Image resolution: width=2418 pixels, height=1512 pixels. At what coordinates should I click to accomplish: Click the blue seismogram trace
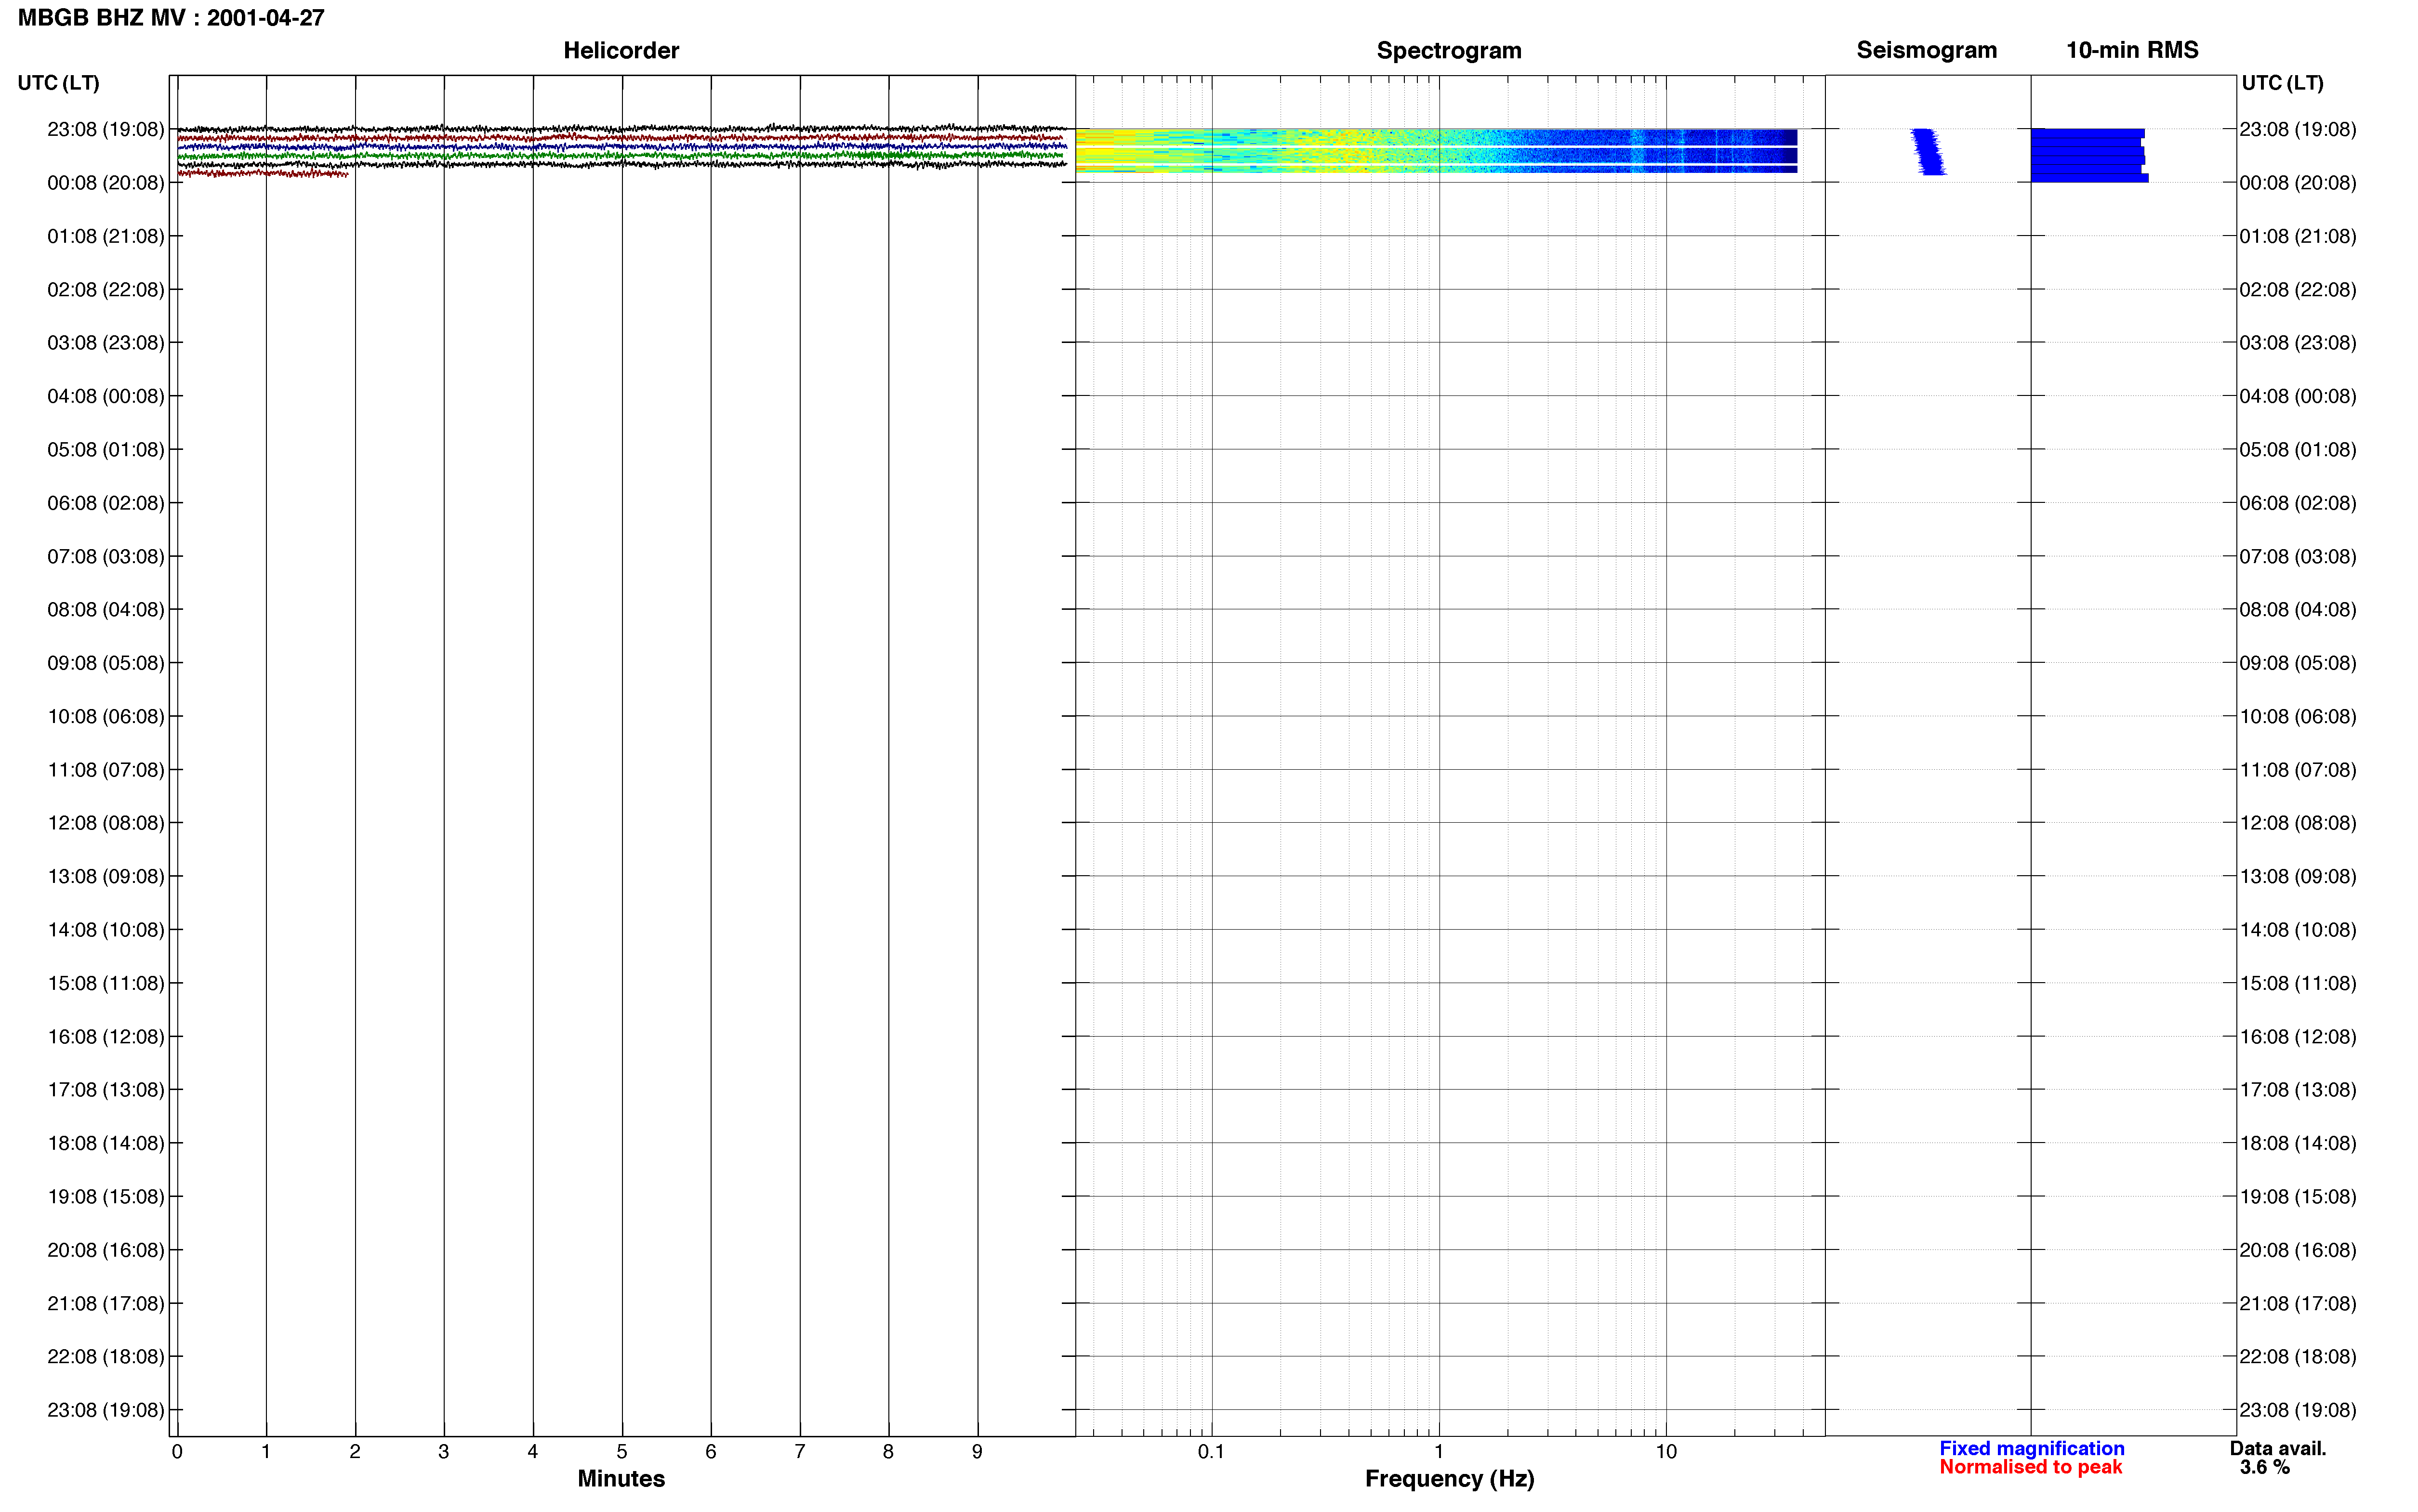pyautogui.click(x=1928, y=152)
